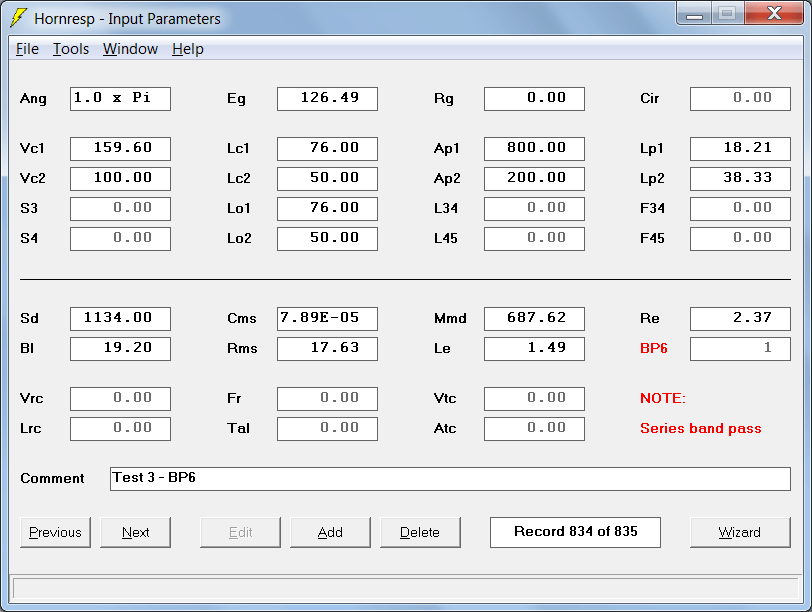This screenshot has width=812, height=612.
Task: Minimize the Hornresp window
Action: tap(694, 14)
